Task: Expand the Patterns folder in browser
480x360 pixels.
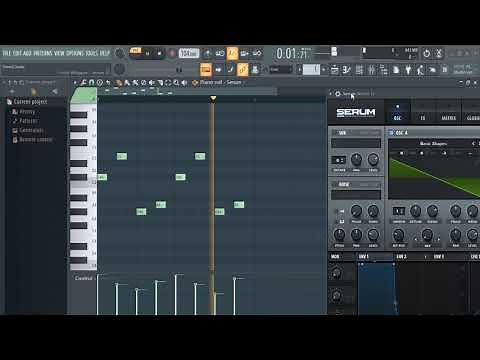Action: (28, 121)
